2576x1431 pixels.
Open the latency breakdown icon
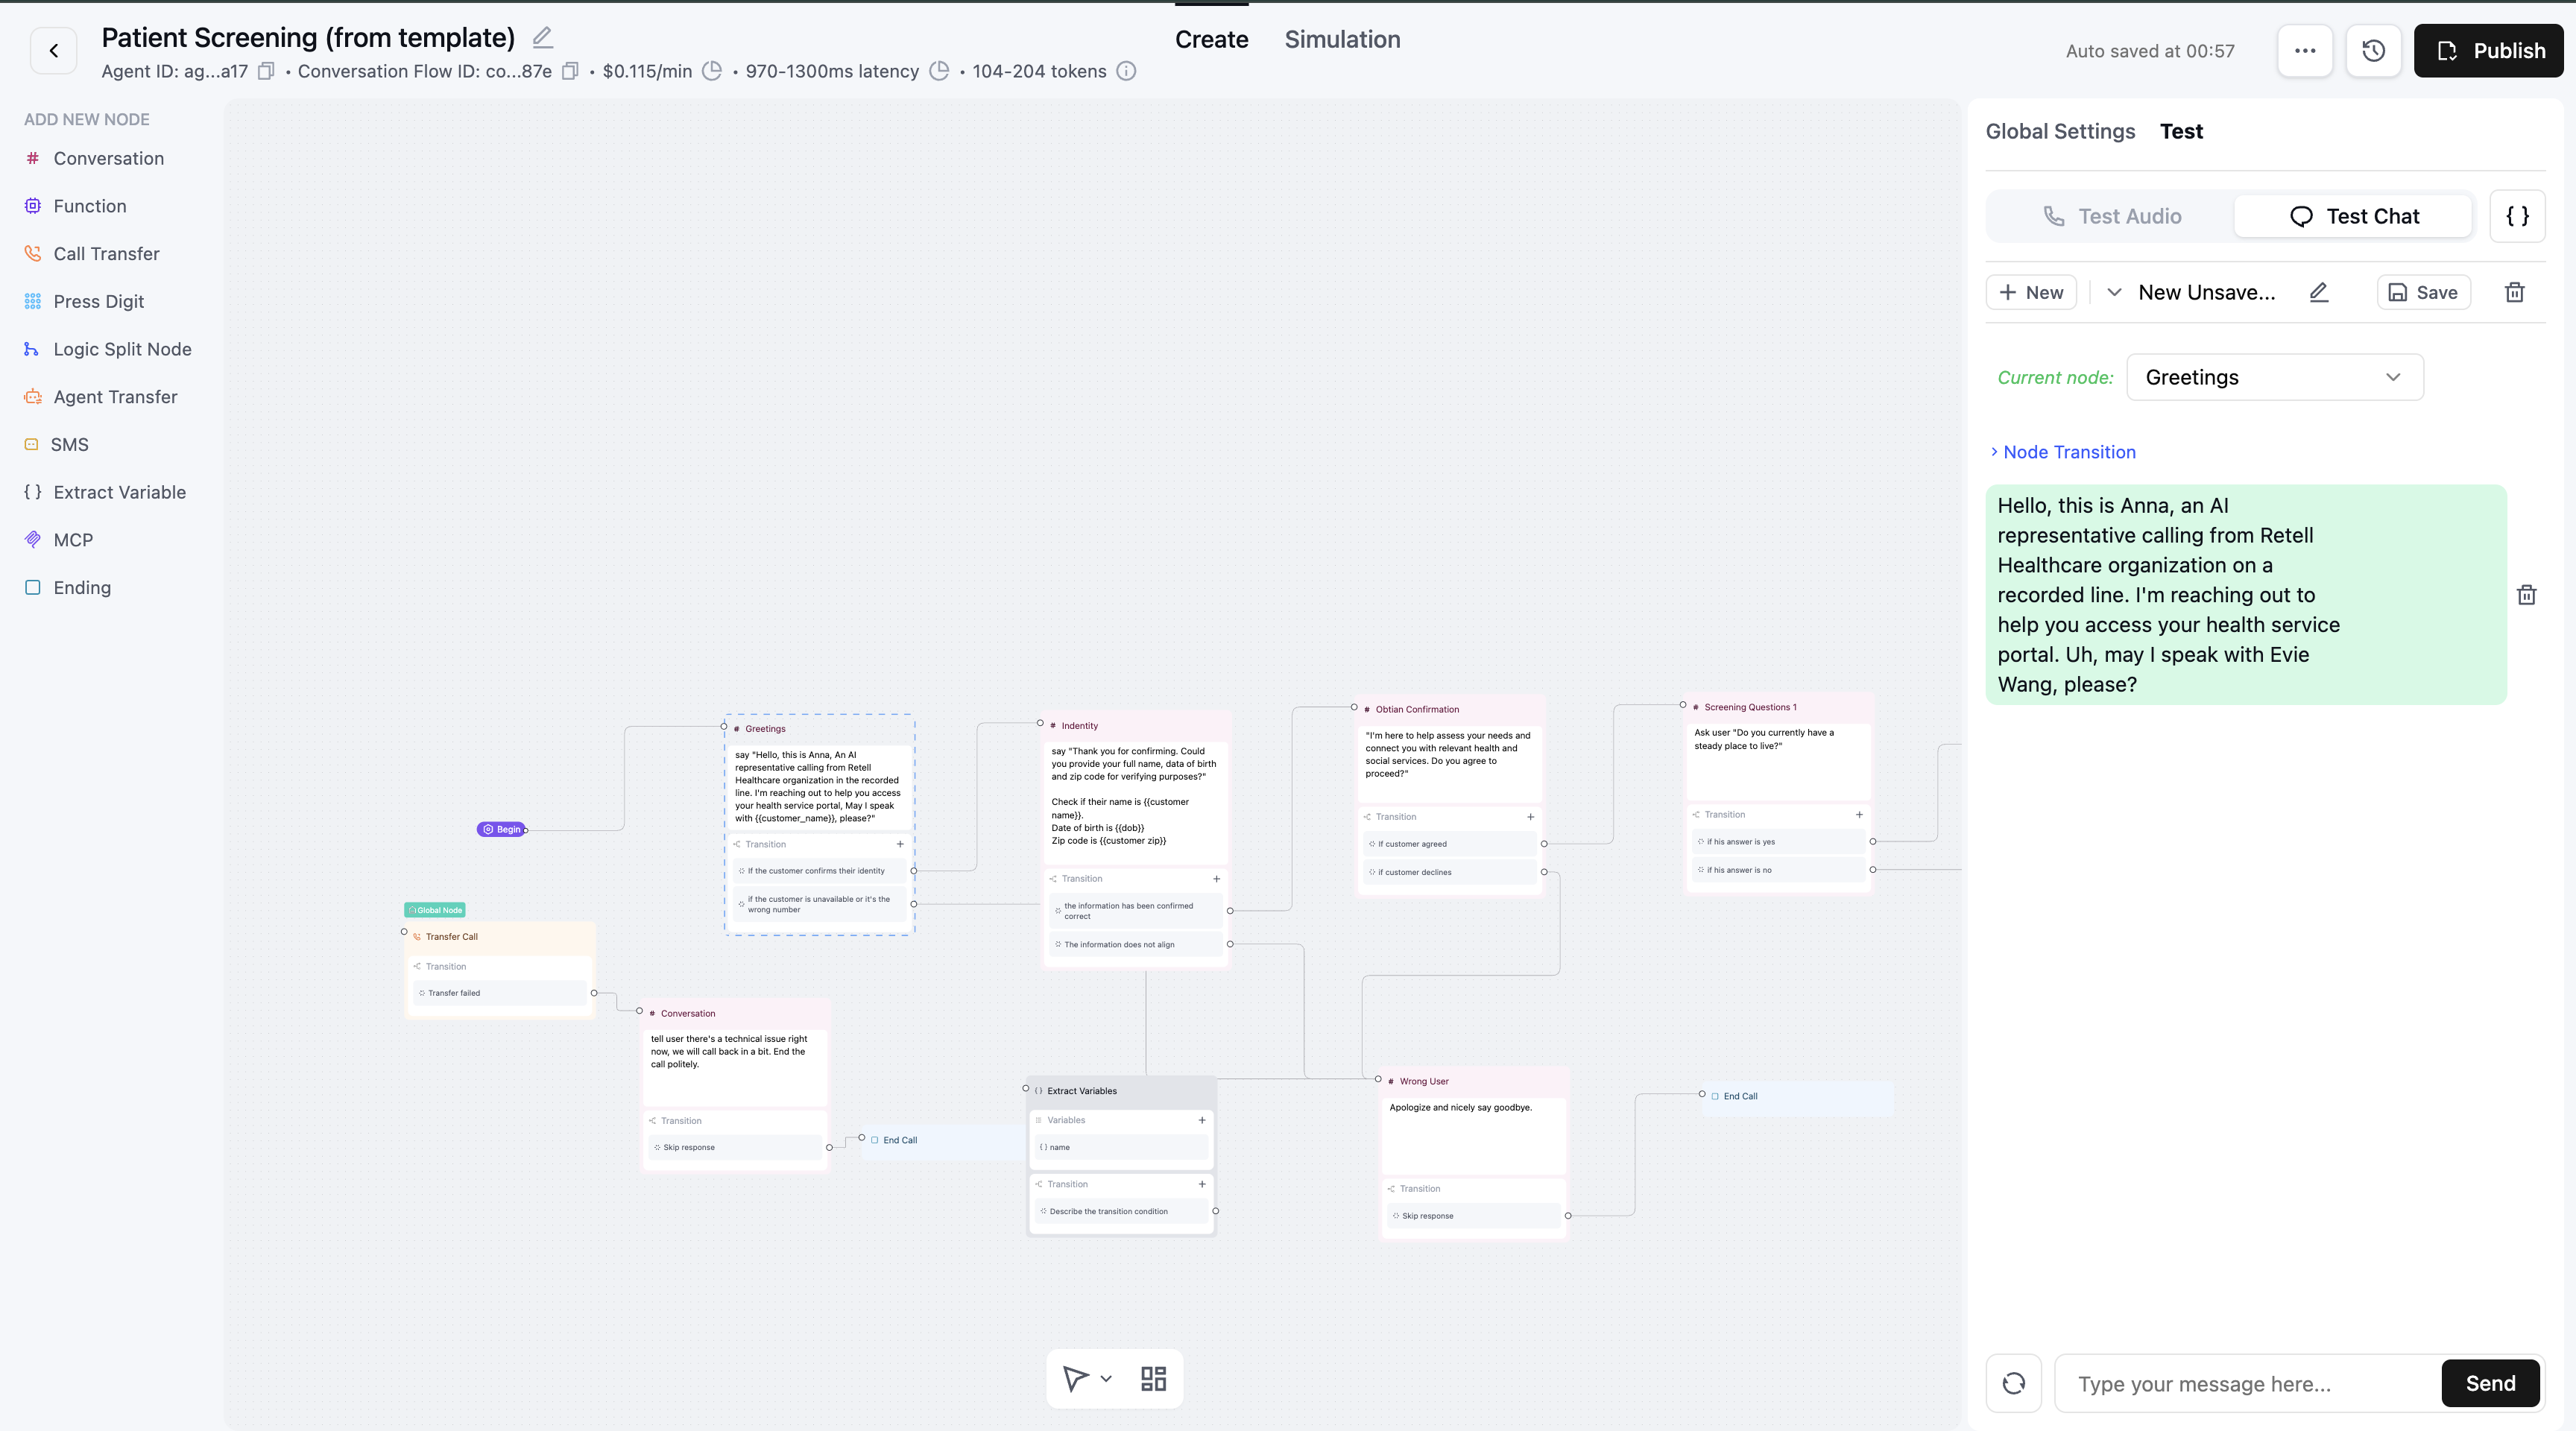click(939, 71)
